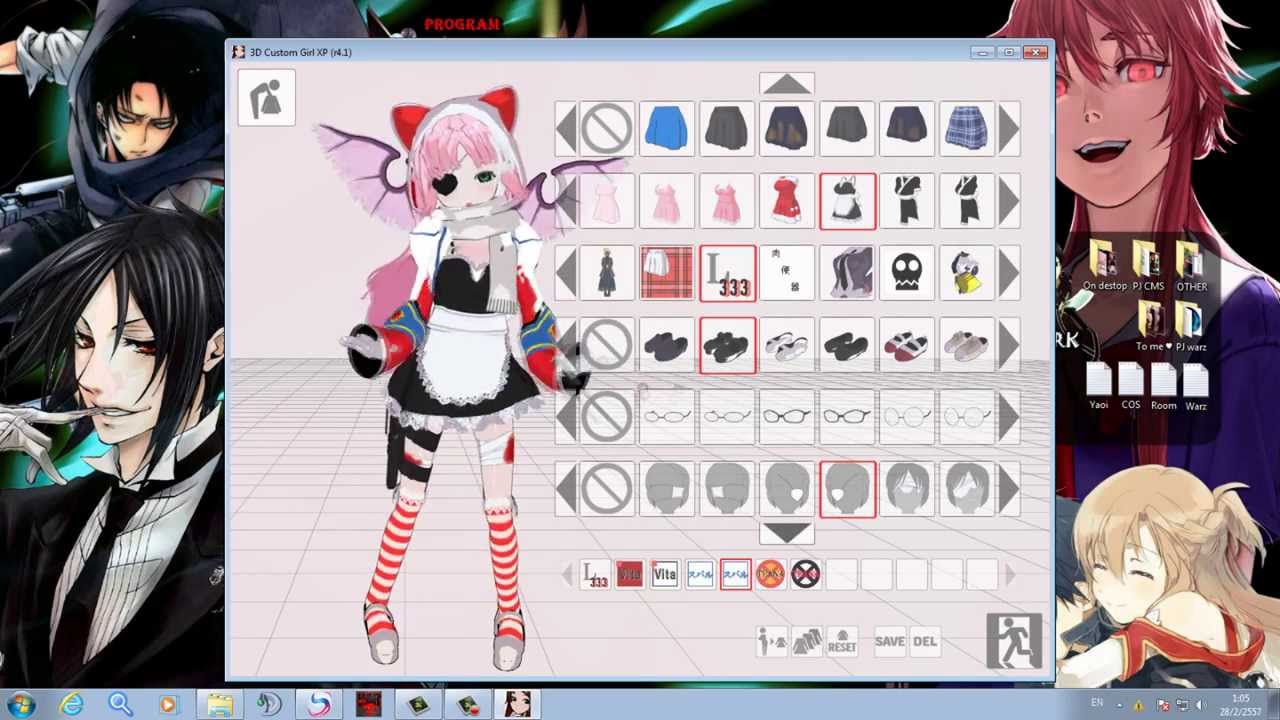Select the L333 item in clothing grid
The height and width of the screenshot is (720, 1280).
tap(727, 273)
